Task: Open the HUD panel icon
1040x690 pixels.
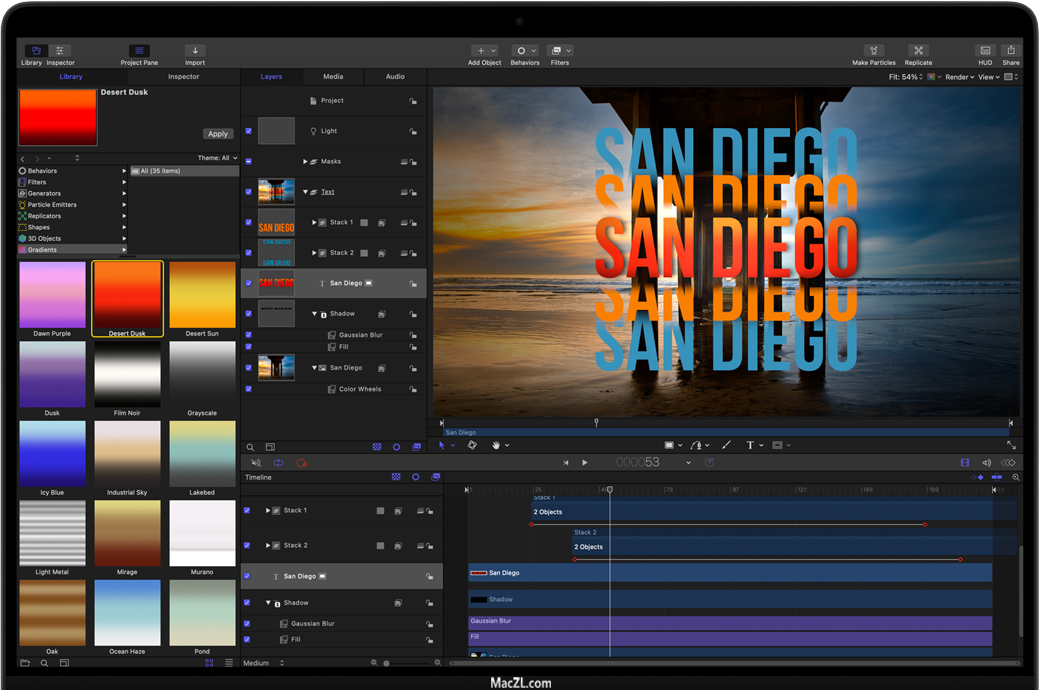Action: [x=985, y=51]
